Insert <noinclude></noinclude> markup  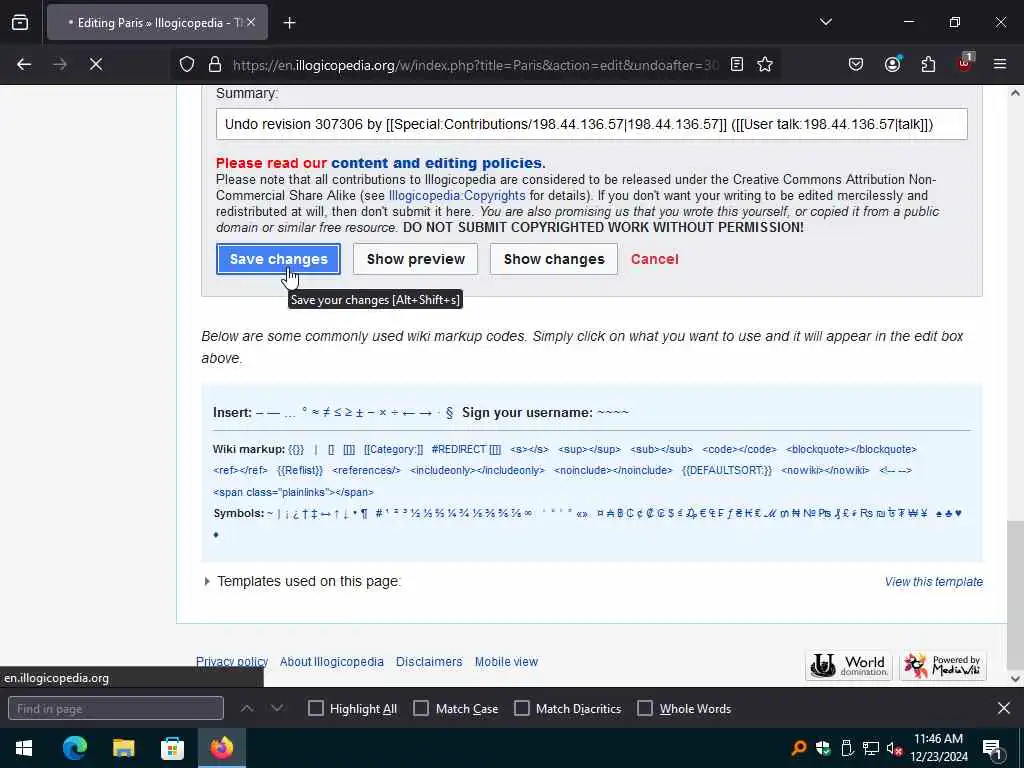[613, 470]
